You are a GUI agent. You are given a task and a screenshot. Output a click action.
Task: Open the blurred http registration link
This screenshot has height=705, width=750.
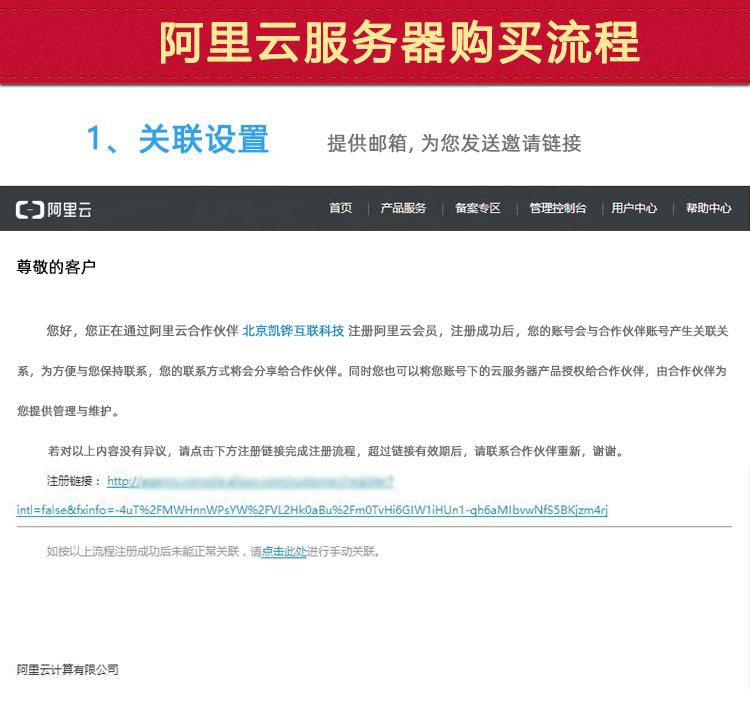tap(250, 481)
